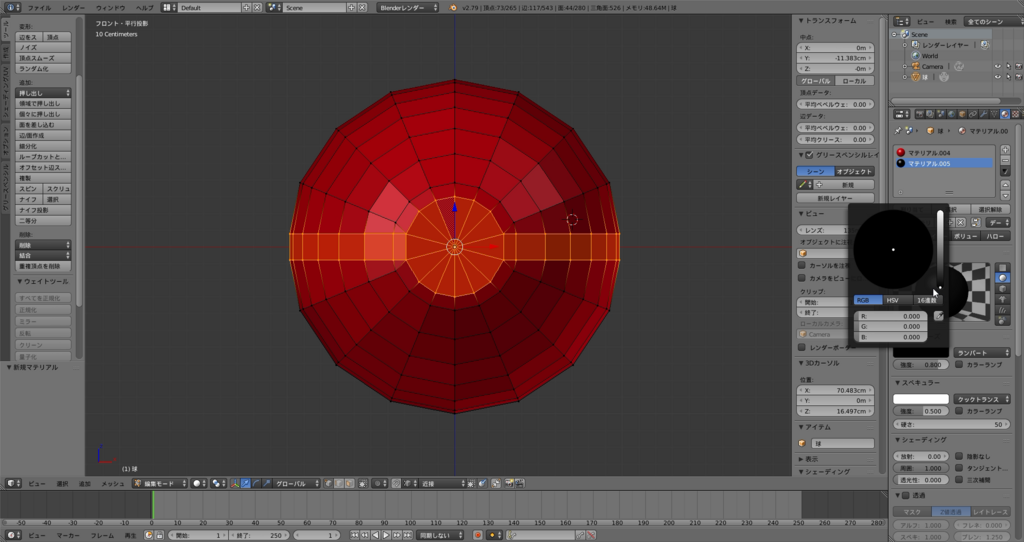Screen dimensions: 1024x542
Task: Open the ファイル menu
Action: [38, 7]
